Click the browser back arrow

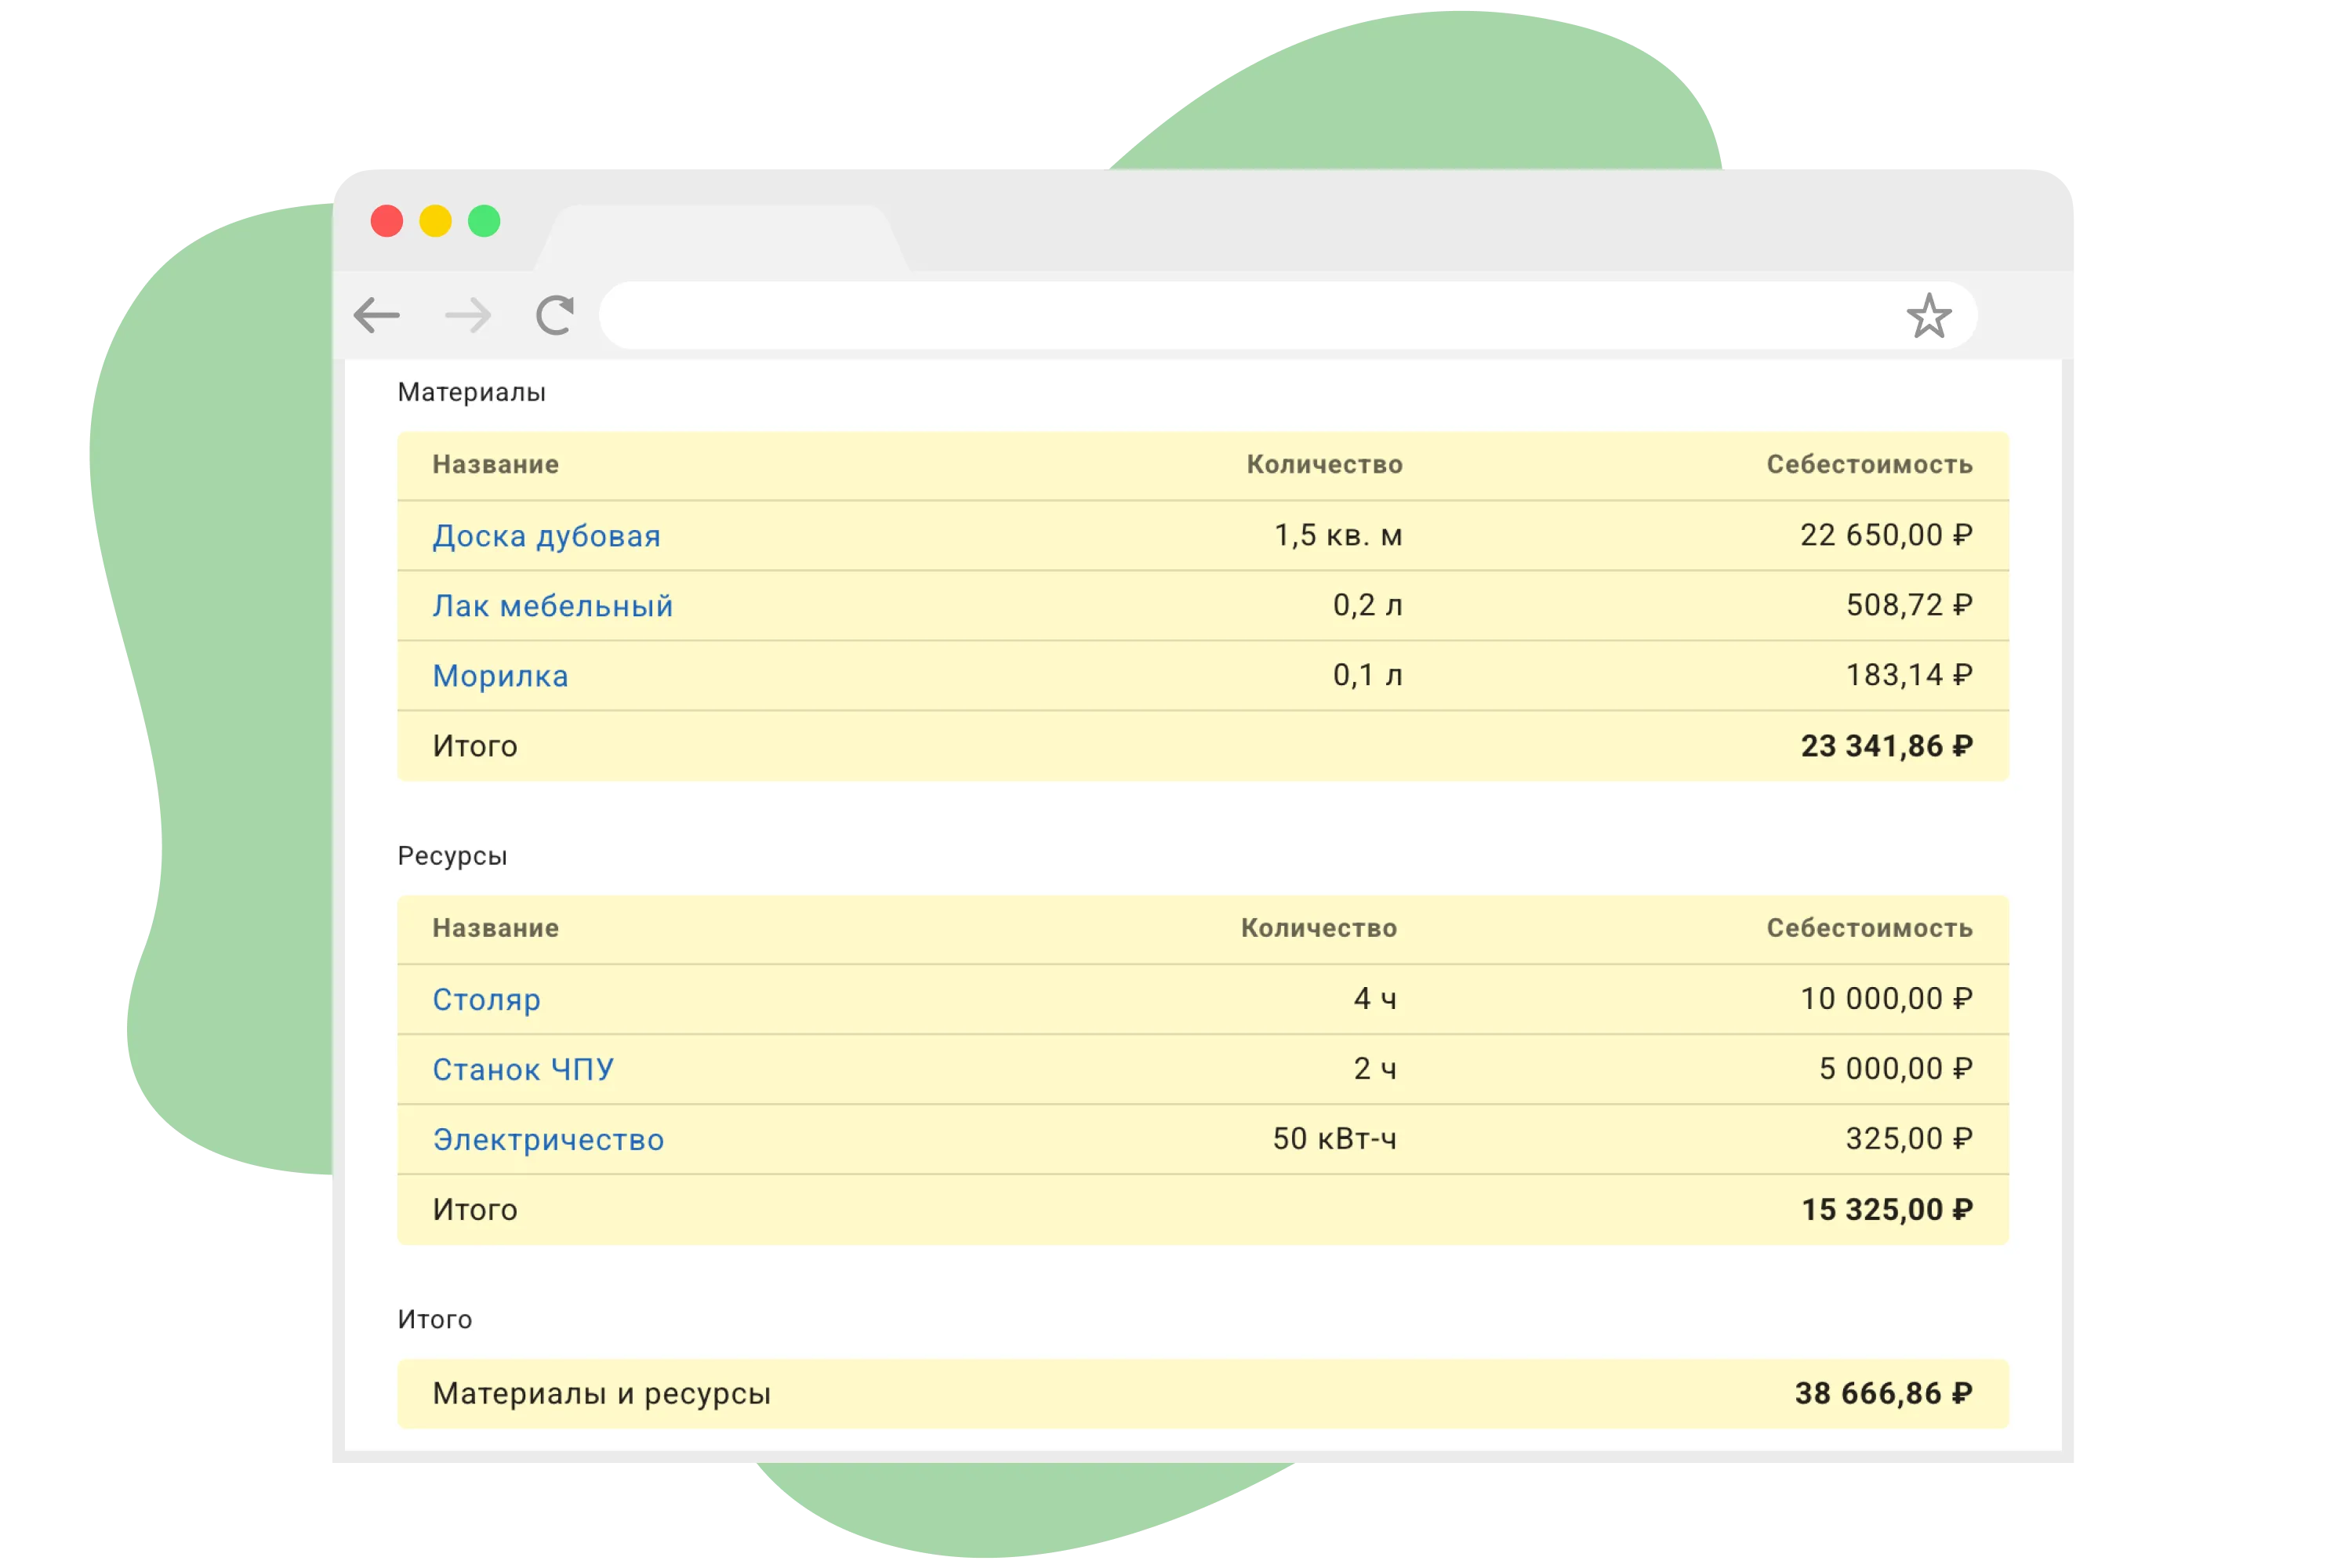pos(377,316)
